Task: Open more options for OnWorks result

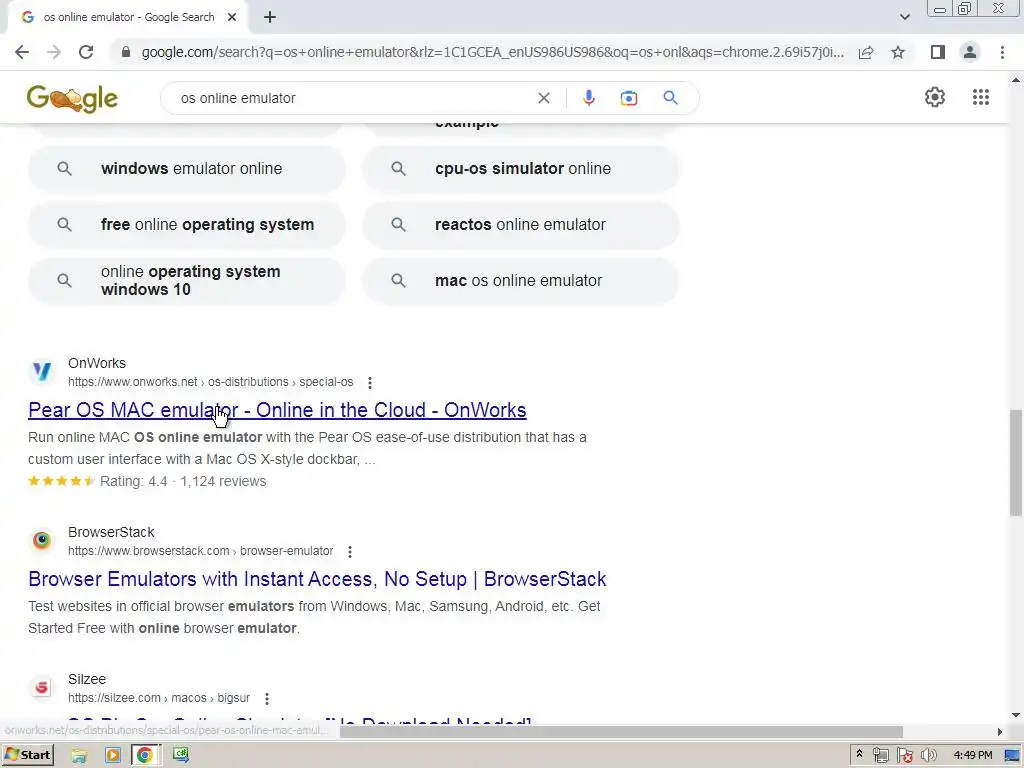Action: (x=370, y=383)
